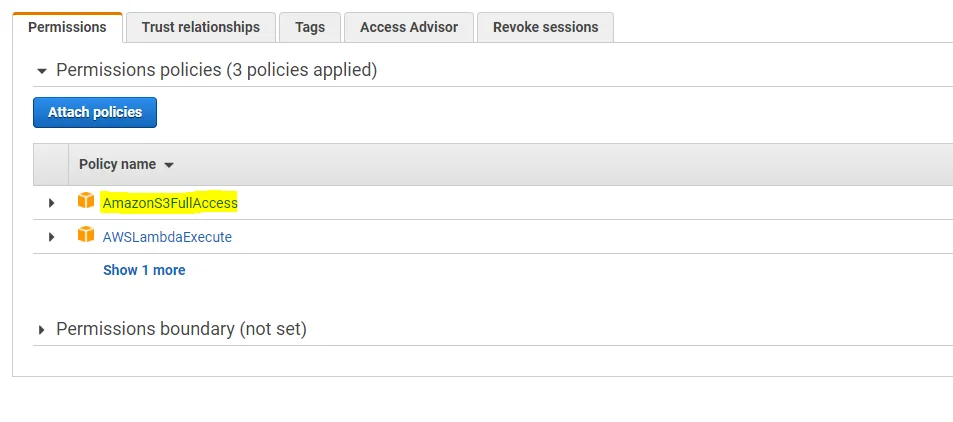Open the AWSLambdaExecute policy link
The width and height of the screenshot is (953, 422).
tap(167, 237)
